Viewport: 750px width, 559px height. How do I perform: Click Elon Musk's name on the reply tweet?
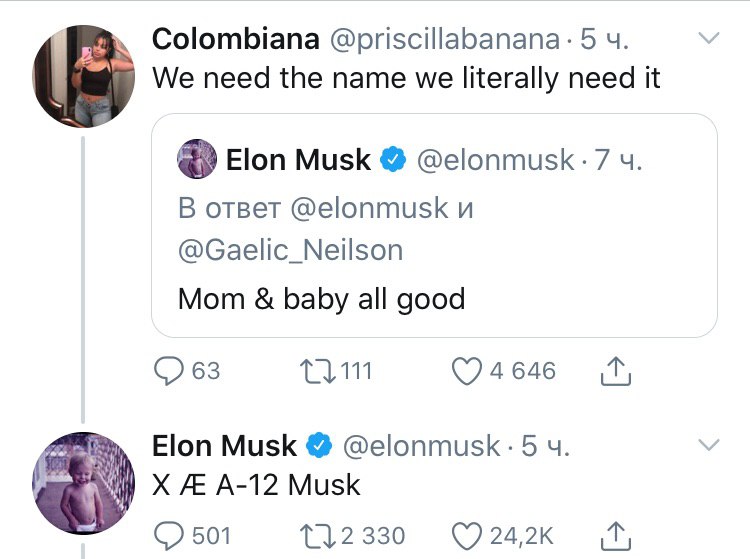coord(224,445)
